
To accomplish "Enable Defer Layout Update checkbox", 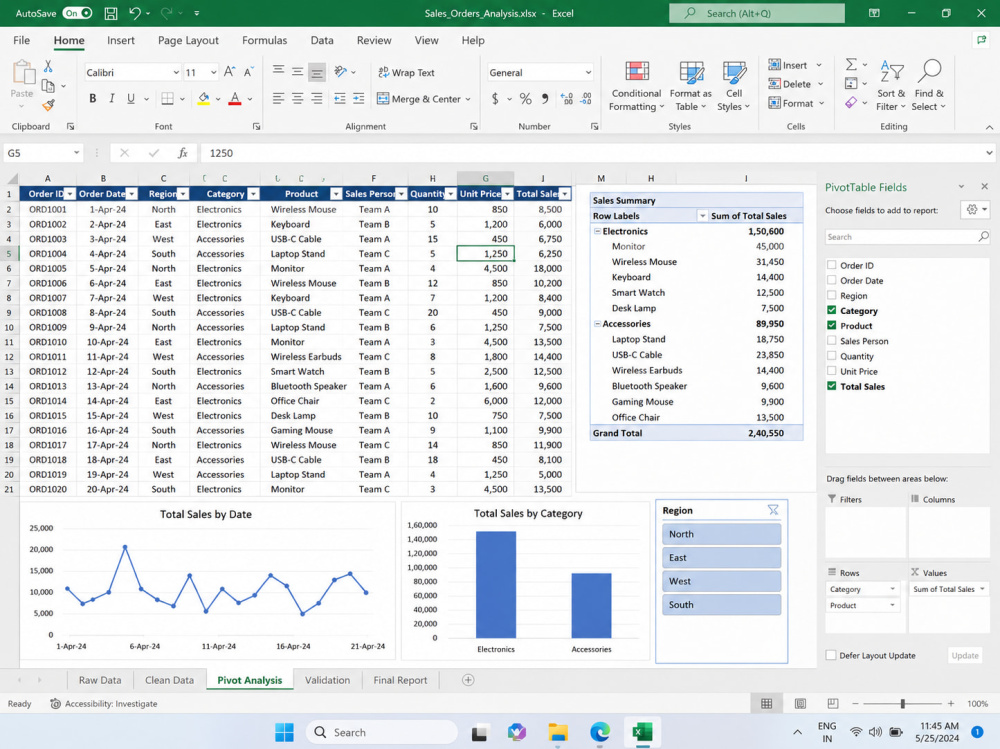I will (x=831, y=655).
